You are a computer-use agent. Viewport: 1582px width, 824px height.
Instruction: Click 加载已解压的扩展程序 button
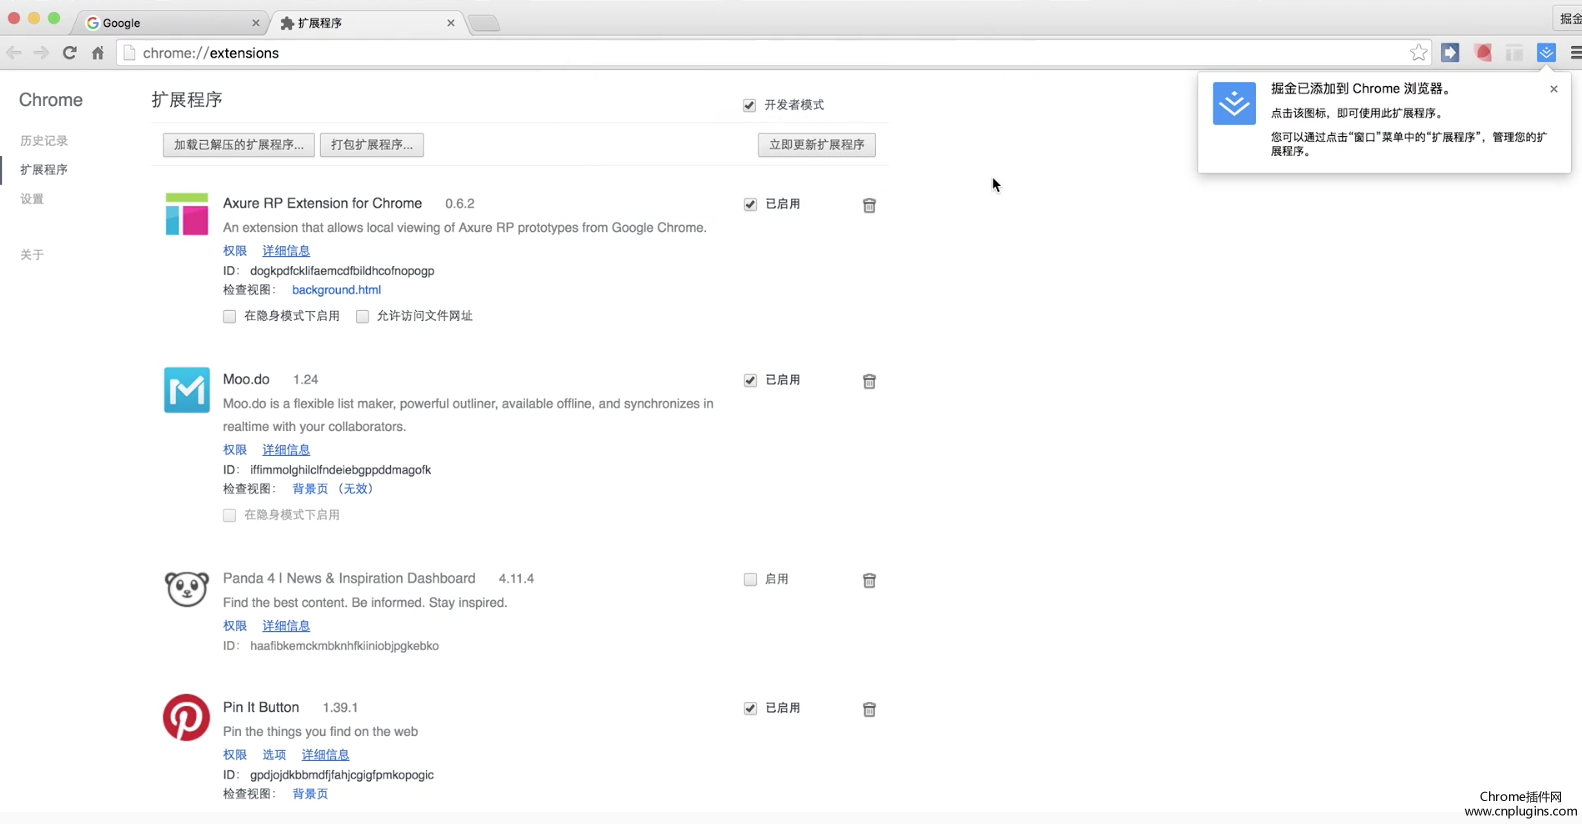click(x=239, y=145)
